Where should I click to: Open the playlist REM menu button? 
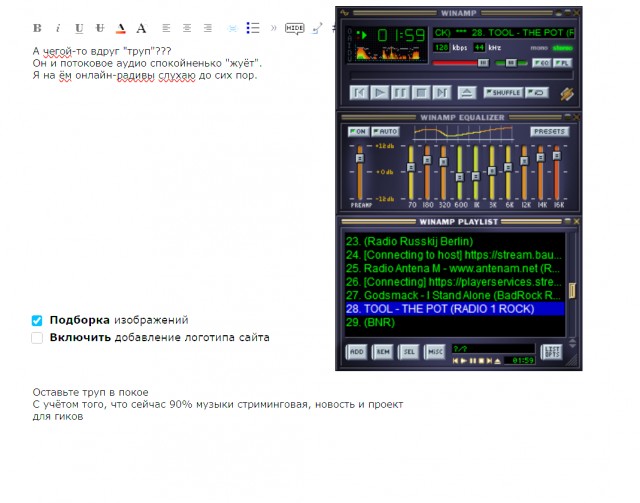pyautogui.click(x=382, y=352)
